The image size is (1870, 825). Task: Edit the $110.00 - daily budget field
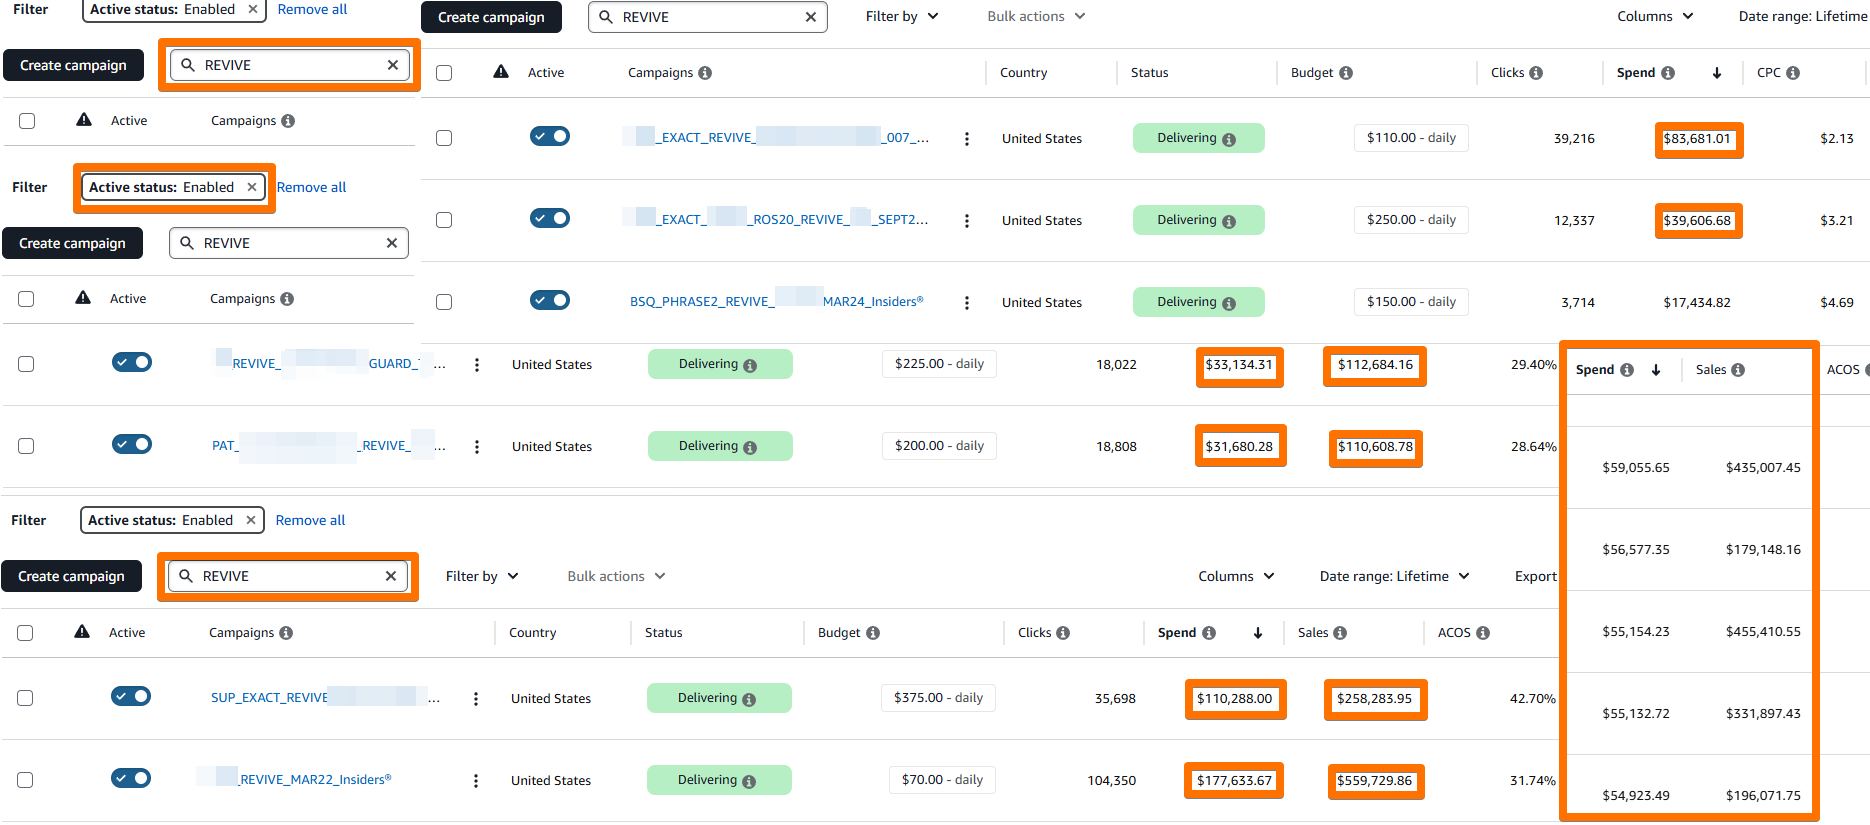coord(1411,138)
